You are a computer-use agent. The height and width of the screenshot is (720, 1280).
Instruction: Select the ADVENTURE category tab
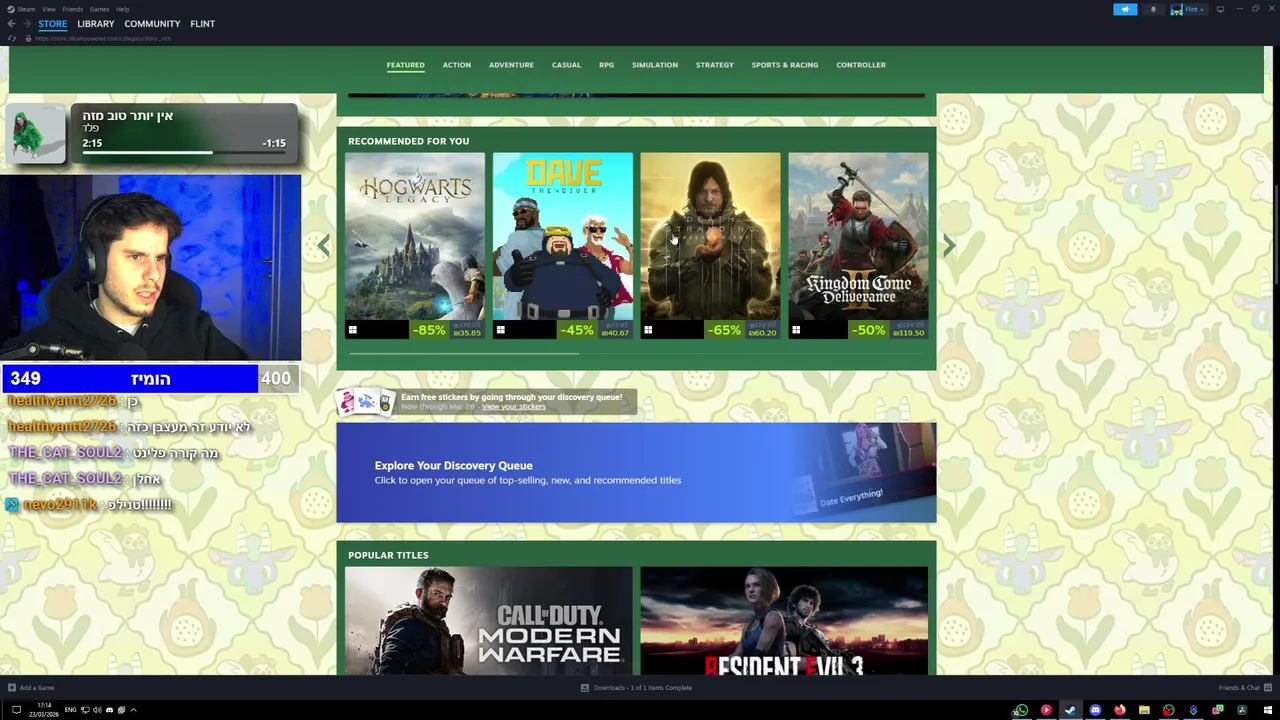tap(511, 65)
